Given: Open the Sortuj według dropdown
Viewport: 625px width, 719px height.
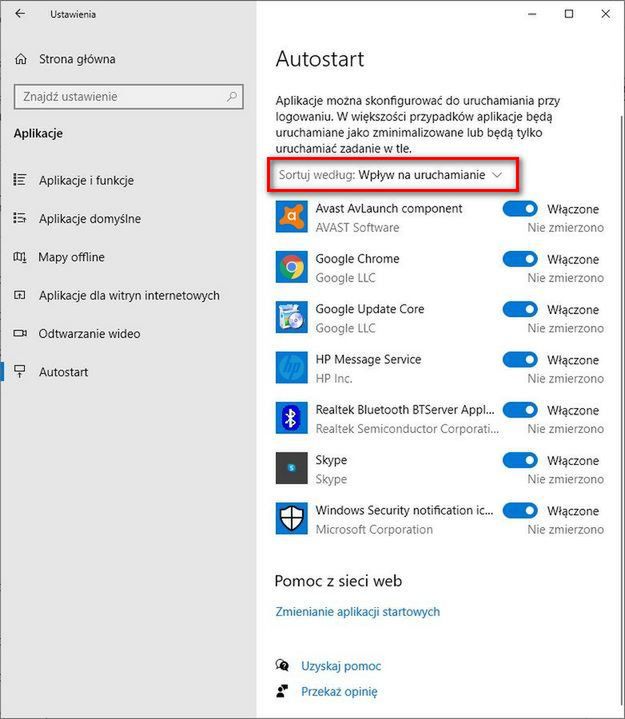Looking at the screenshot, I should [x=393, y=175].
